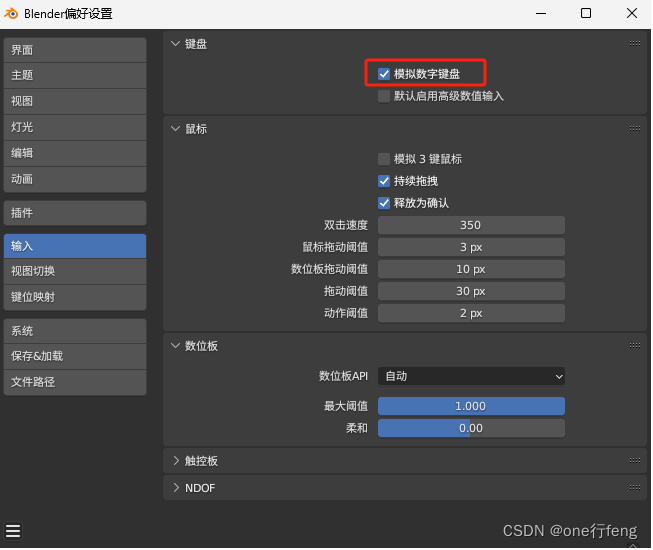Open the 保存&加载 preferences tab
Viewport: 653px width, 550px height.
point(75,357)
